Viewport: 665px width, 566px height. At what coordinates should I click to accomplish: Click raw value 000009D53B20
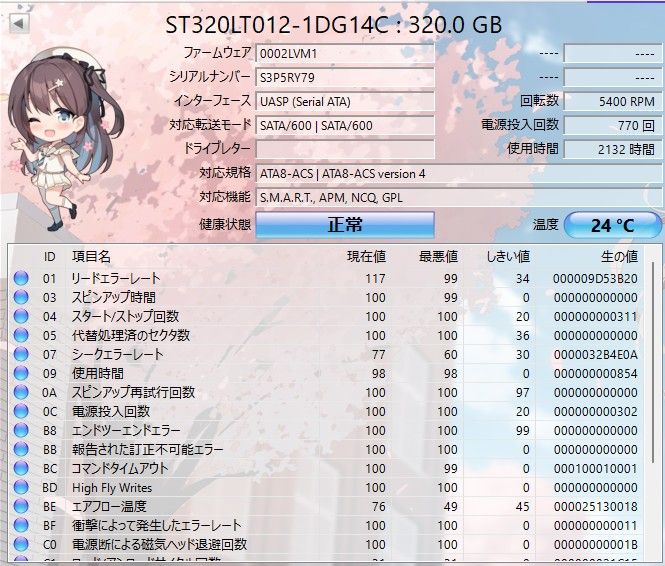click(x=595, y=279)
